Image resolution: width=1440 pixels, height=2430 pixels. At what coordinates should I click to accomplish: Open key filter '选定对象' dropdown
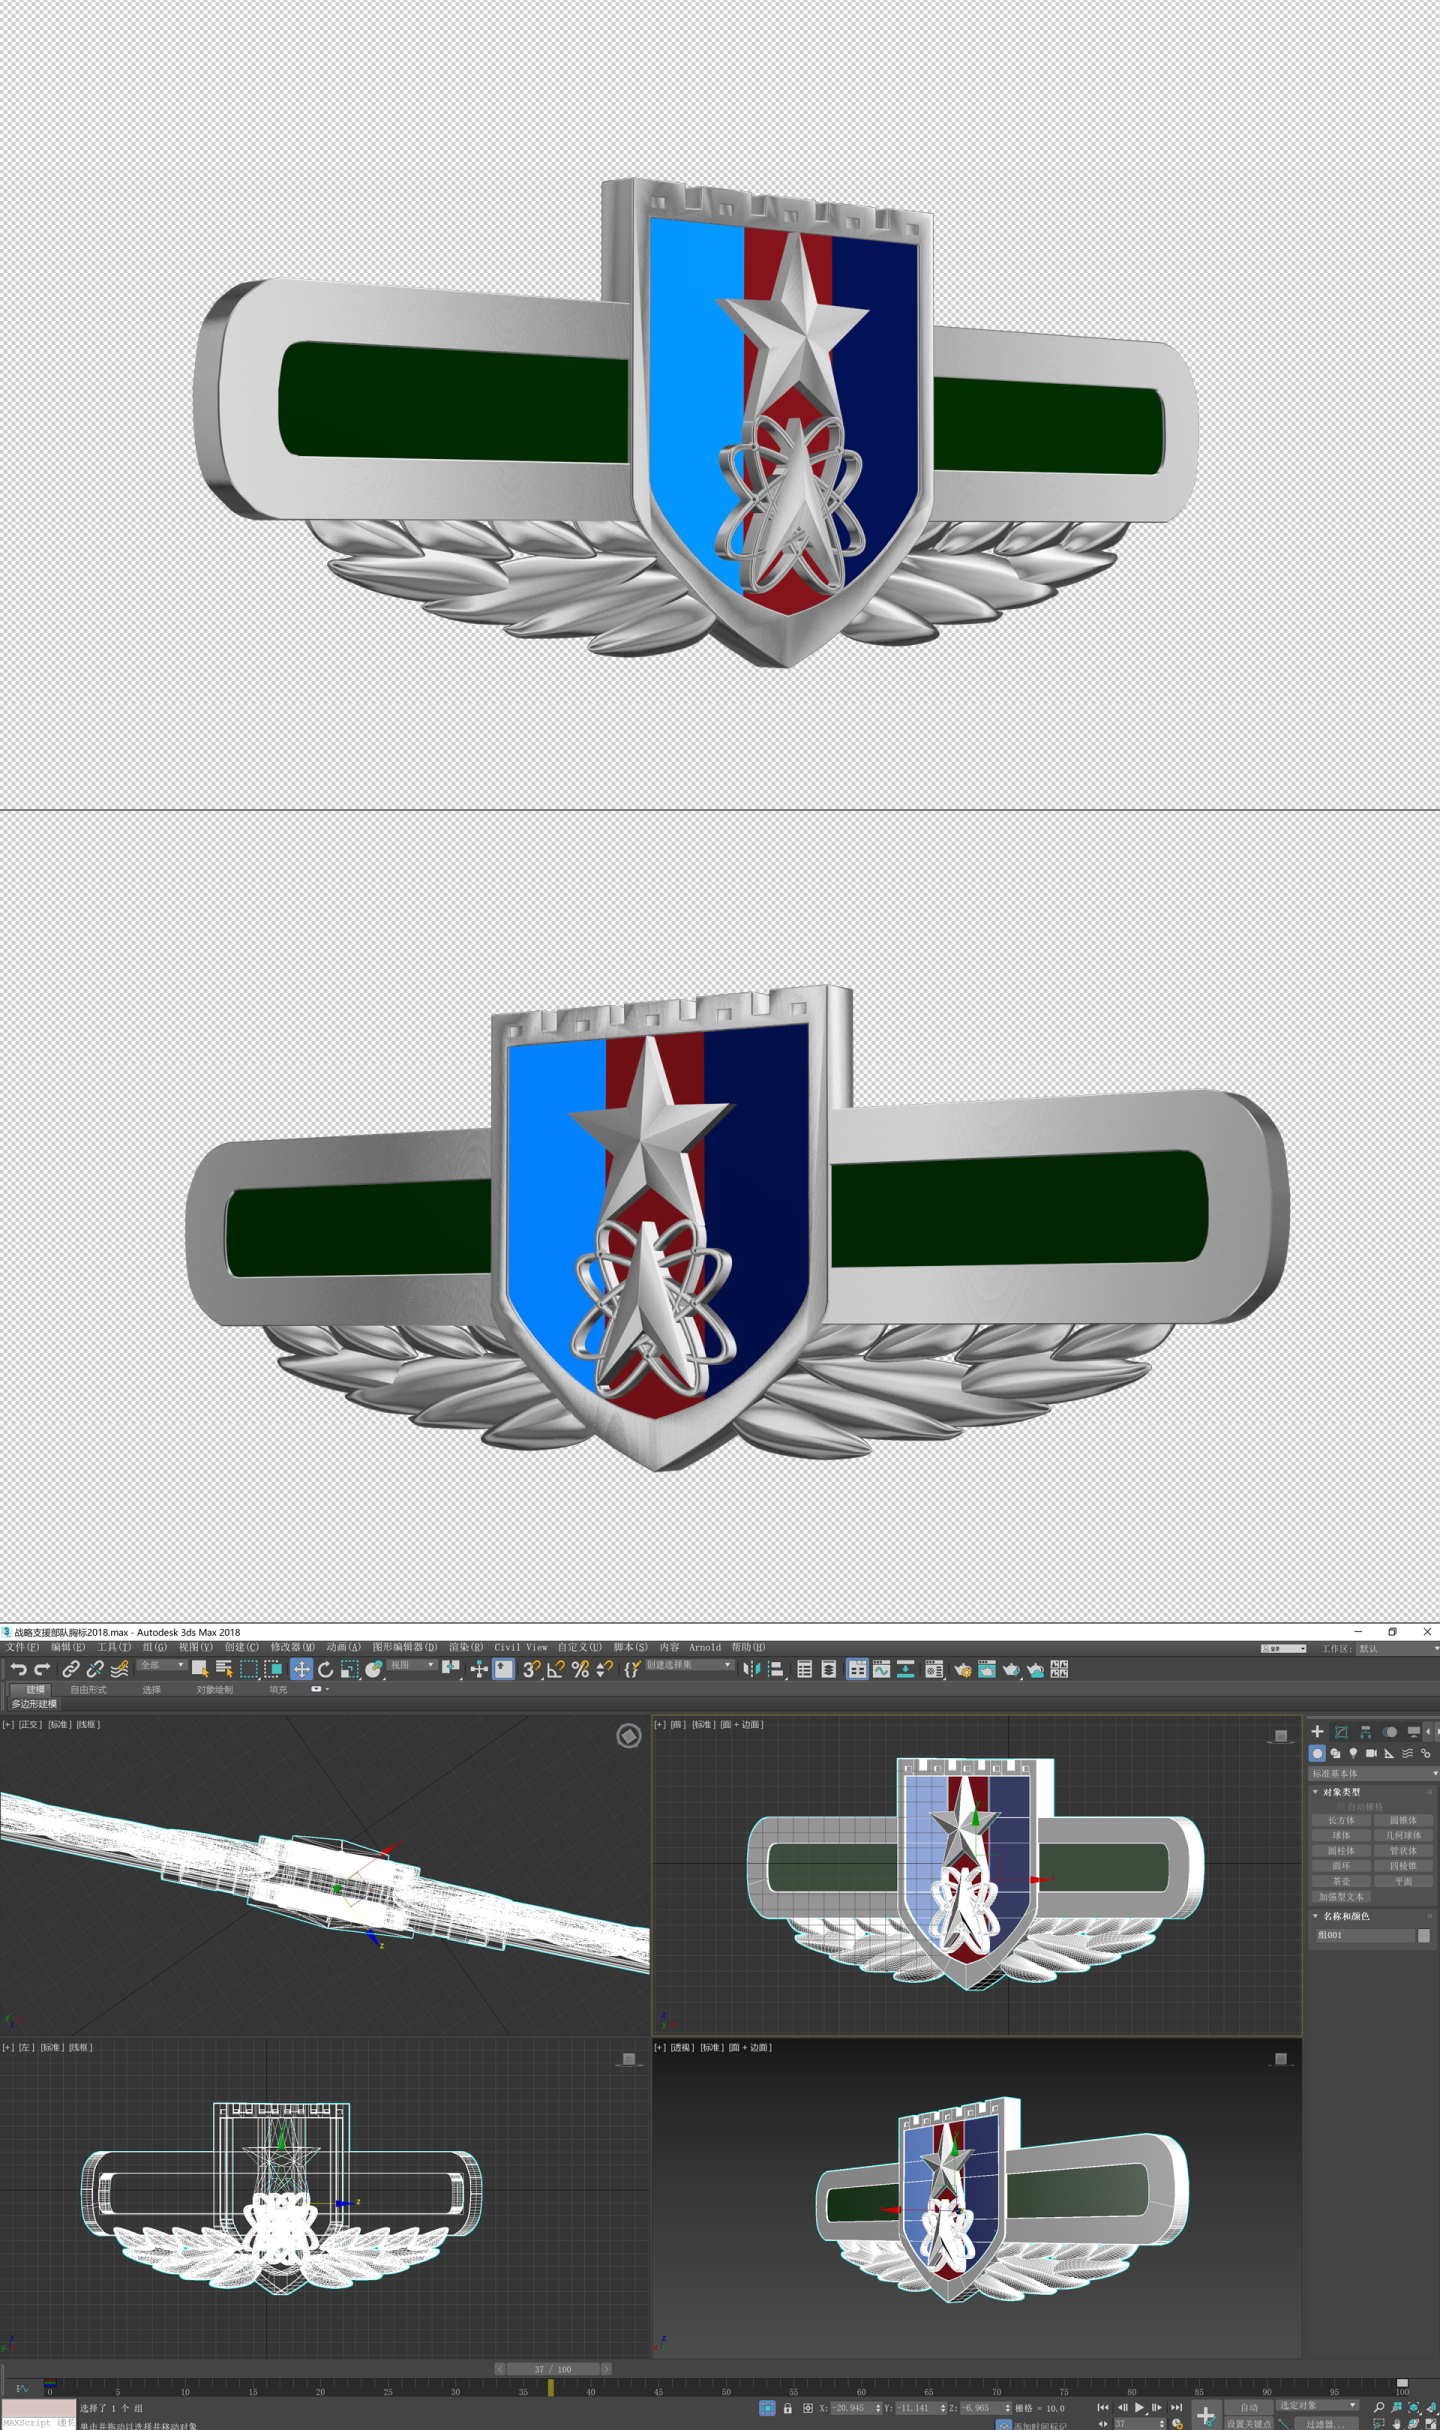pos(1317,2405)
